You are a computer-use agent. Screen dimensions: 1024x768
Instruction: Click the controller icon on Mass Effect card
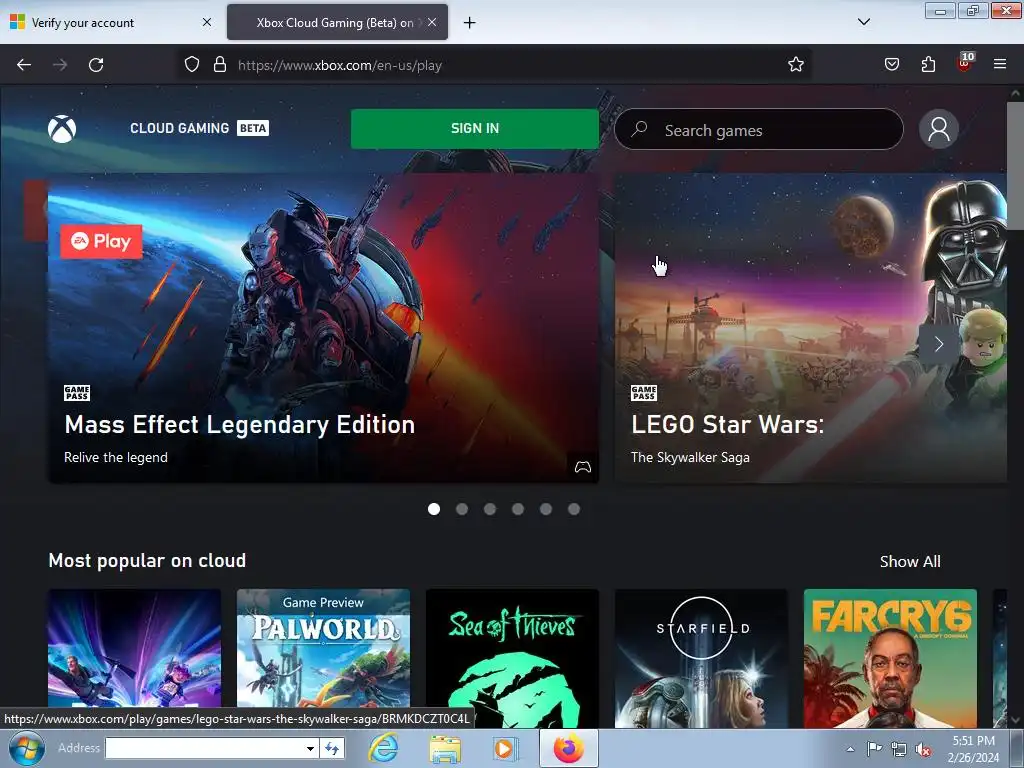click(583, 467)
